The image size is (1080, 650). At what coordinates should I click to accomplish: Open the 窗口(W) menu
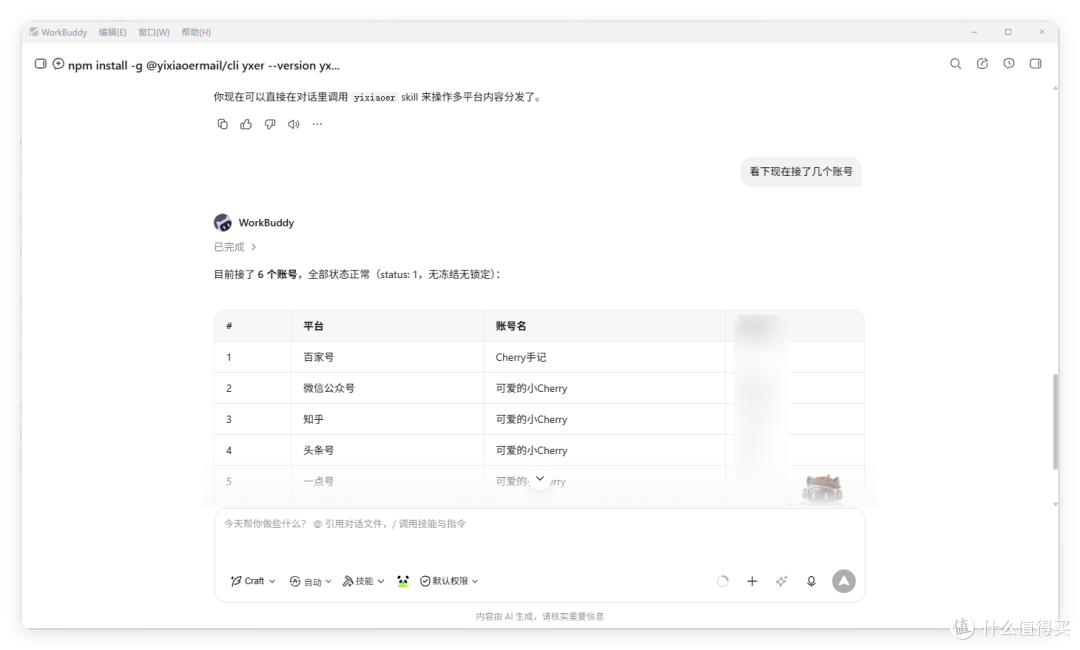(154, 32)
